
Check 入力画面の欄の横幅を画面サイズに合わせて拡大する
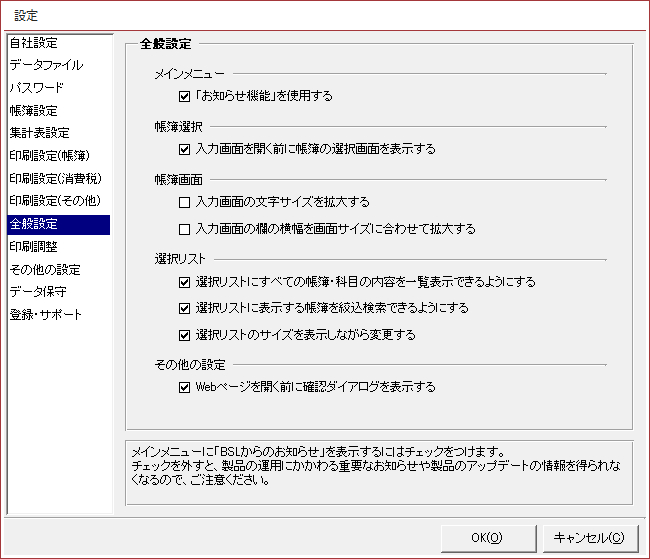(184, 229)
